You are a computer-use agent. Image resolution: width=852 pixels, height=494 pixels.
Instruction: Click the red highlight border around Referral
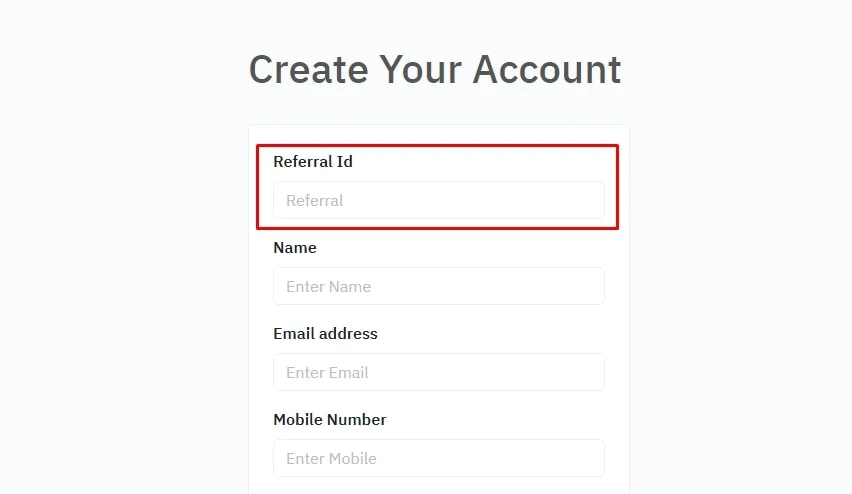pos(437,146)
